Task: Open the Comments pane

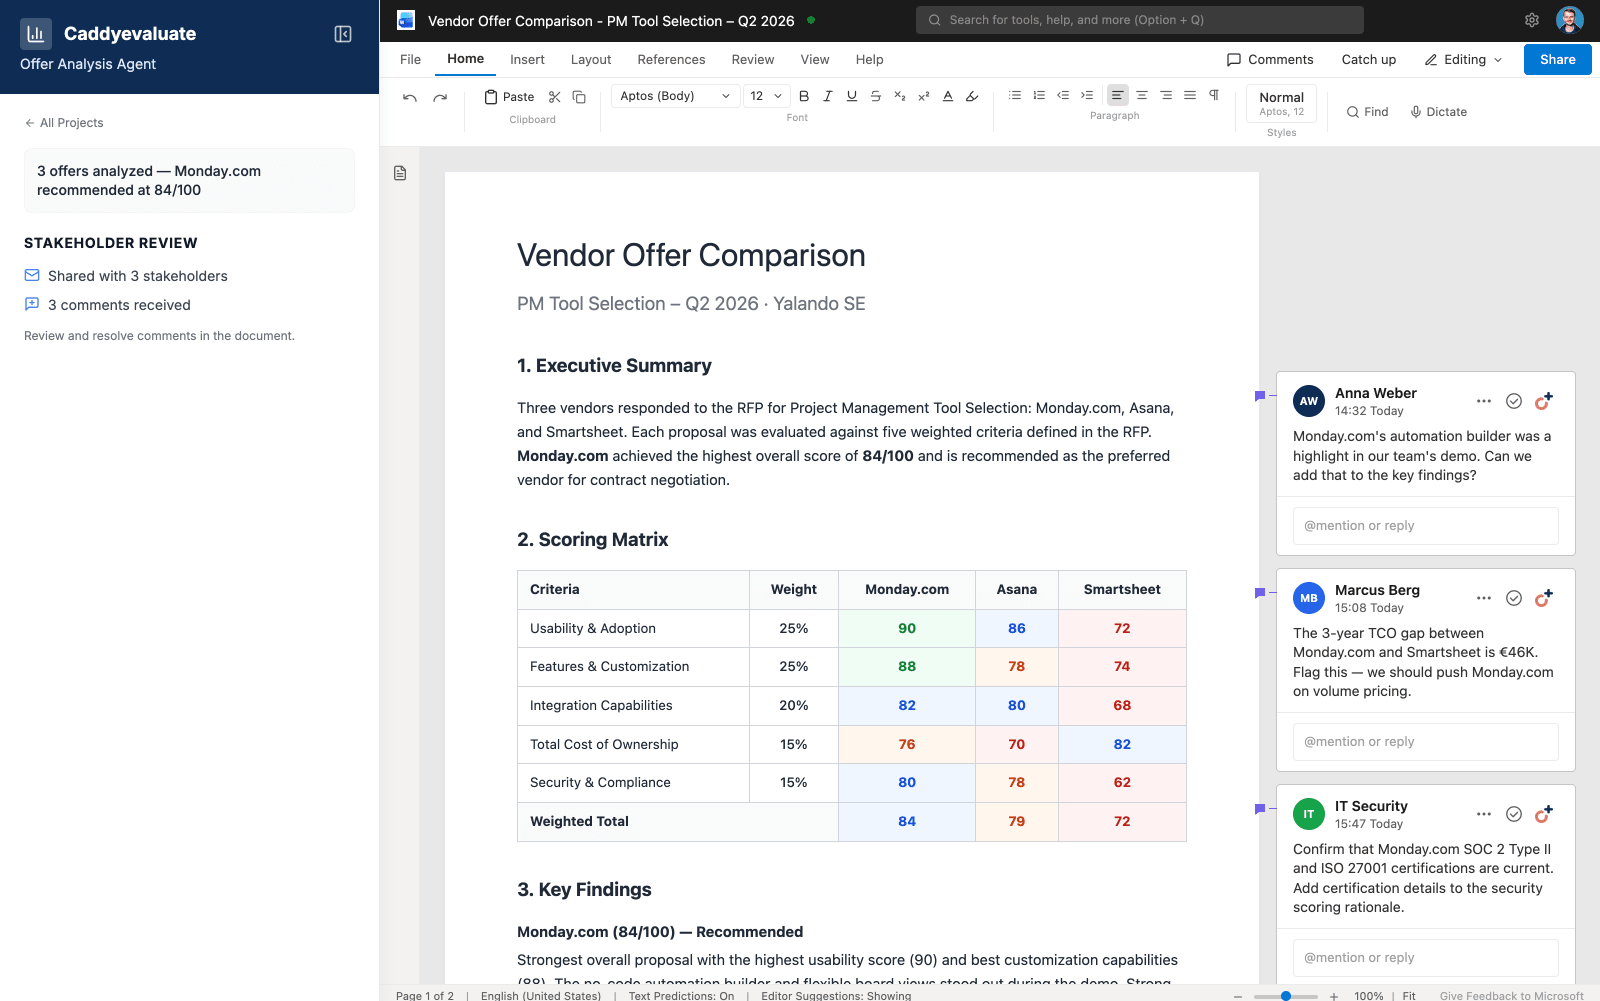Action: [1270, 60]
